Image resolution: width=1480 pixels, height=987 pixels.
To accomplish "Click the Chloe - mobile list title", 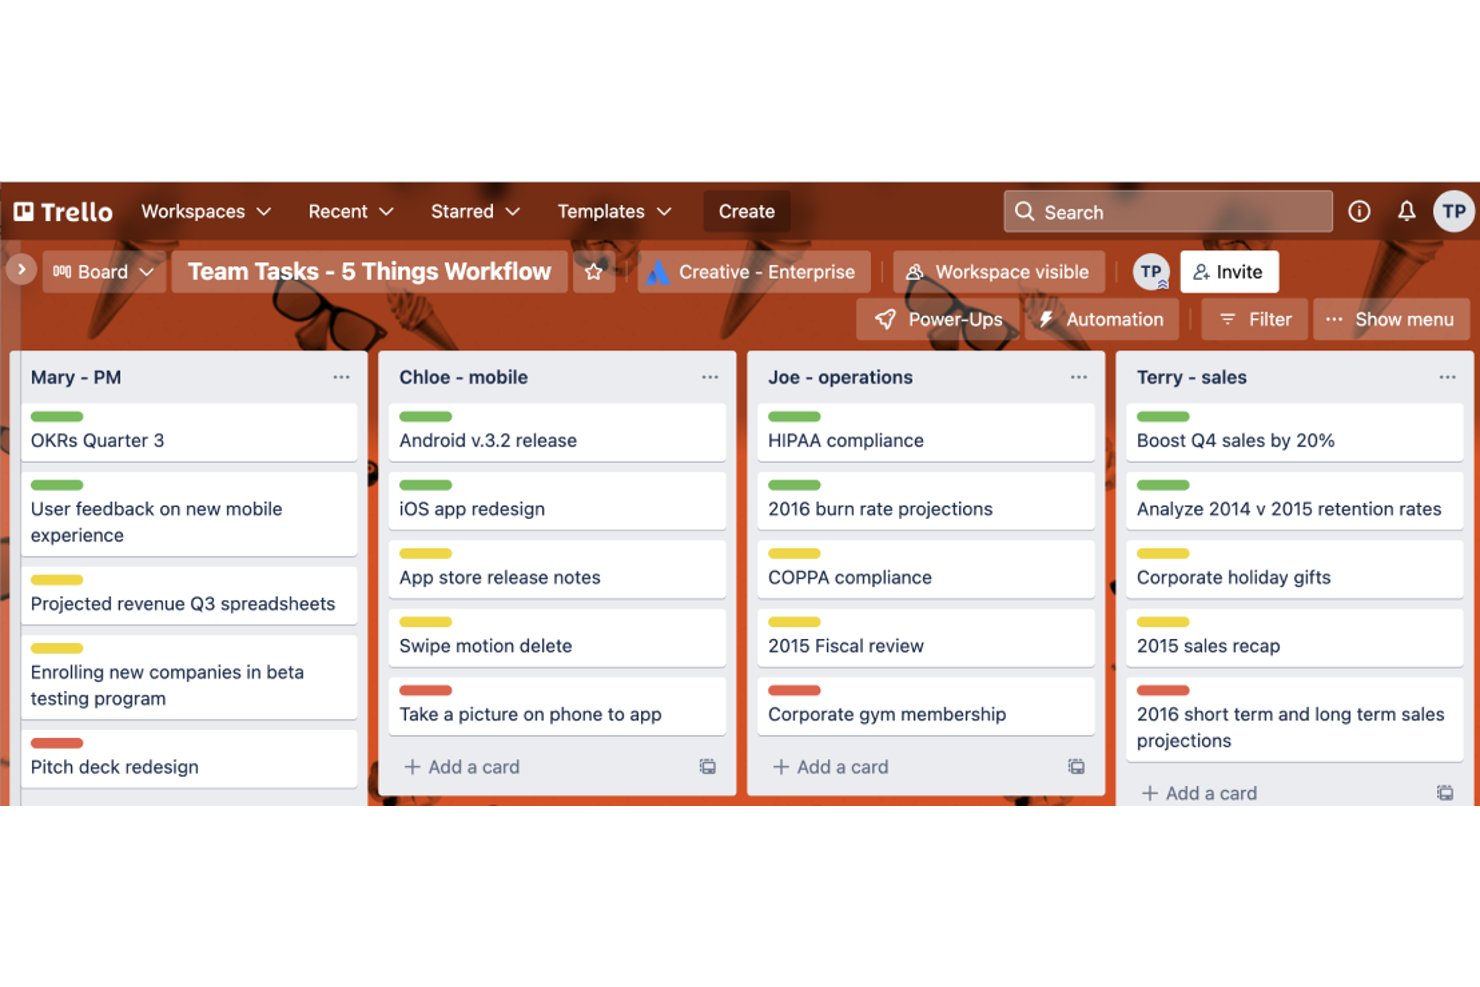I will pos(463,377).
